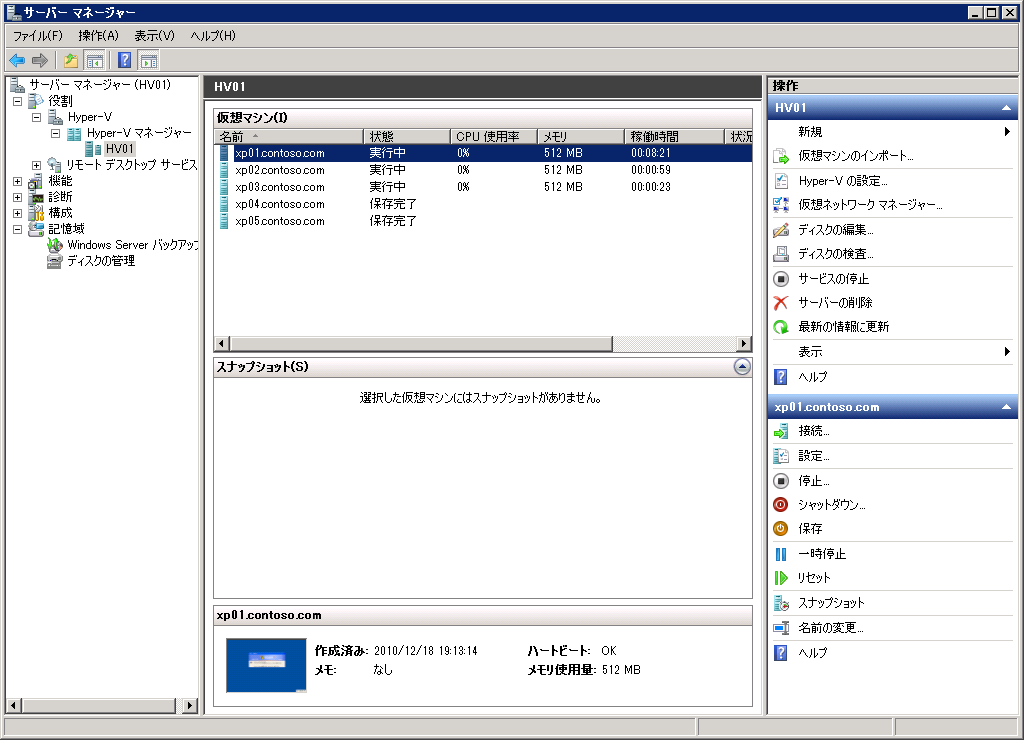
Task: Click the Forward arrow toolbar icon
Action: (x=40, y=61)
